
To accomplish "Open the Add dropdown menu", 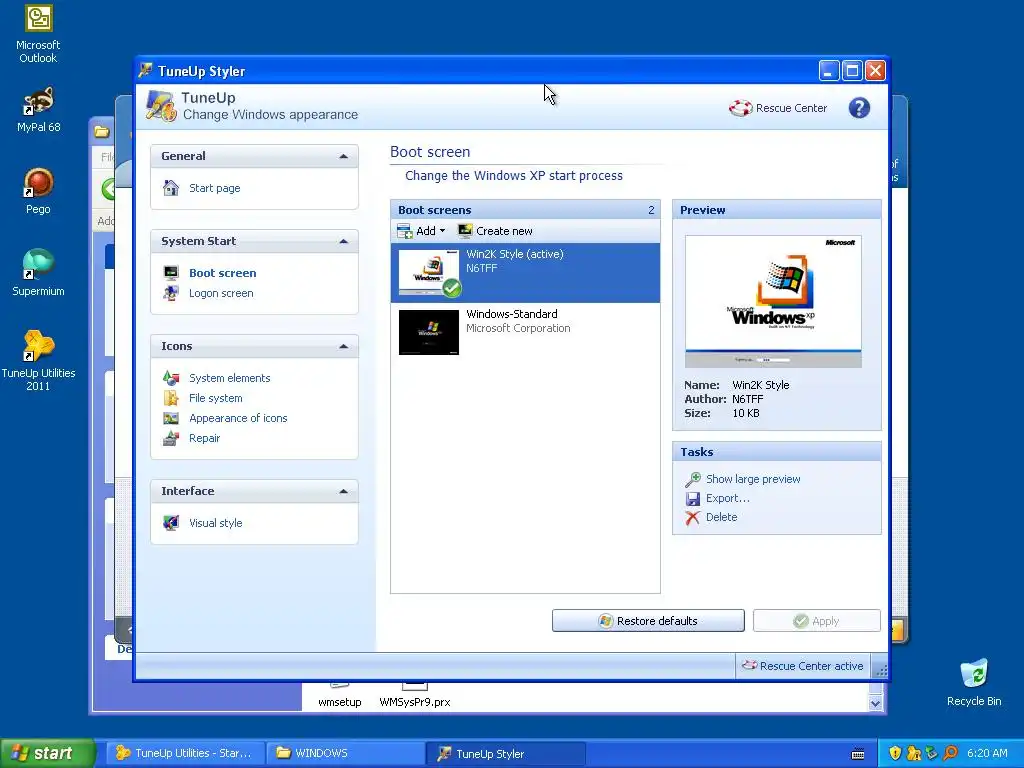I will (421, 231).
